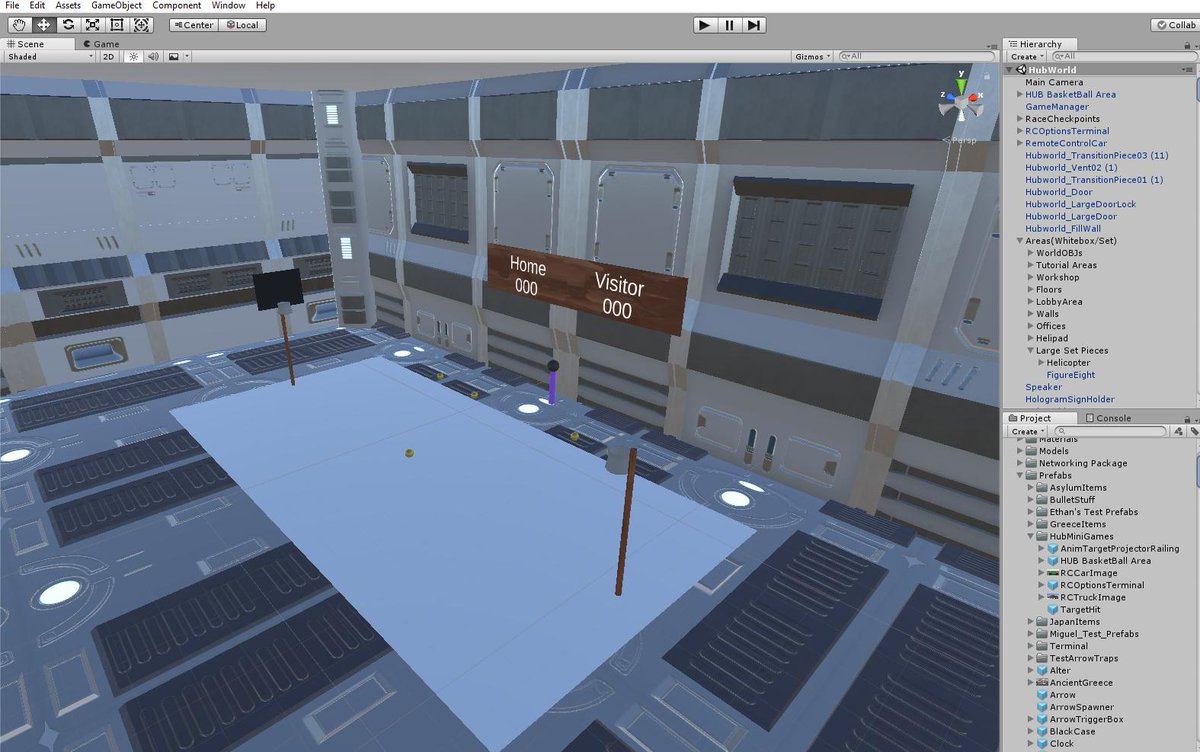The image size is (1200, 752).
Task: Toggle pivot mode Center button
Action: click(194, 25)
